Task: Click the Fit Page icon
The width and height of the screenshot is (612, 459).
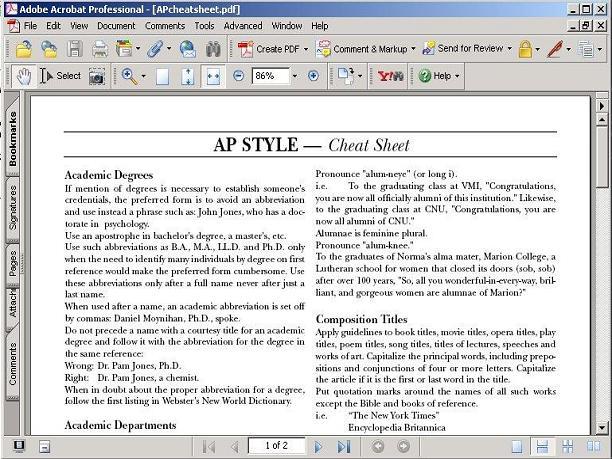Action: 188,76
